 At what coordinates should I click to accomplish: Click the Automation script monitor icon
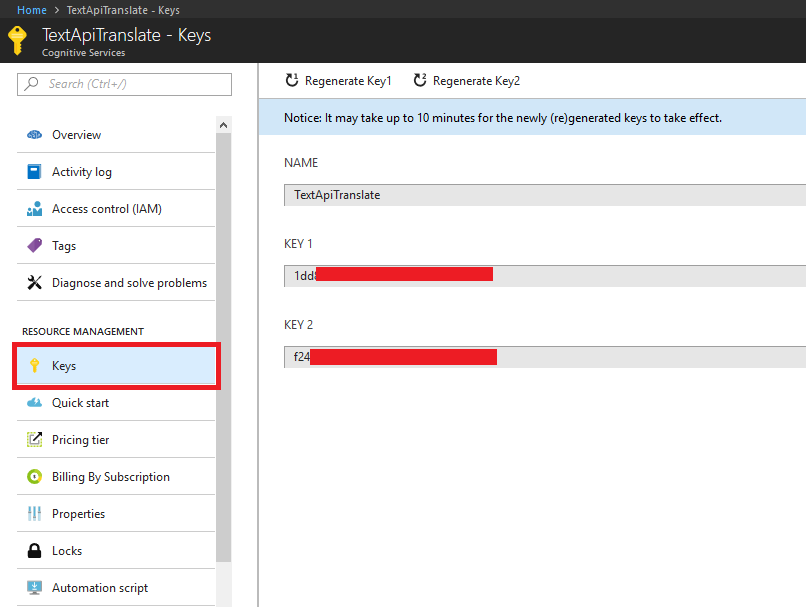[x=34, y=587]
